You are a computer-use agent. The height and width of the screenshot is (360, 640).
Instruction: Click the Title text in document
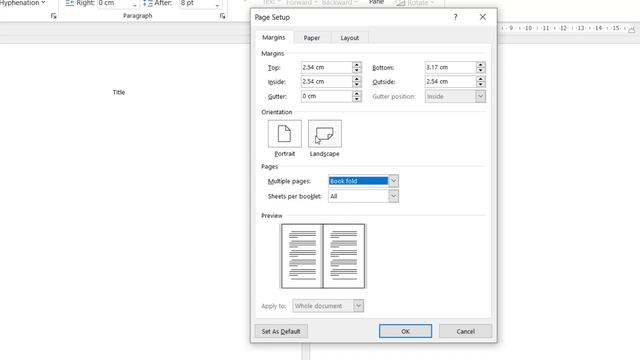click(119, 92)
